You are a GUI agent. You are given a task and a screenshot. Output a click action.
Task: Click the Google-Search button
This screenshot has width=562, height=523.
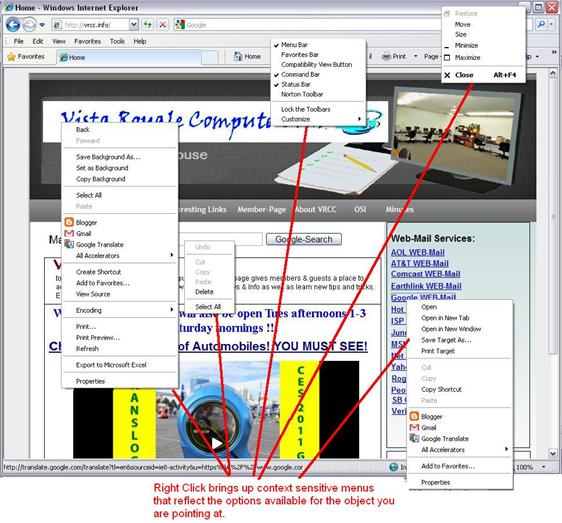[x=304, y=239]
